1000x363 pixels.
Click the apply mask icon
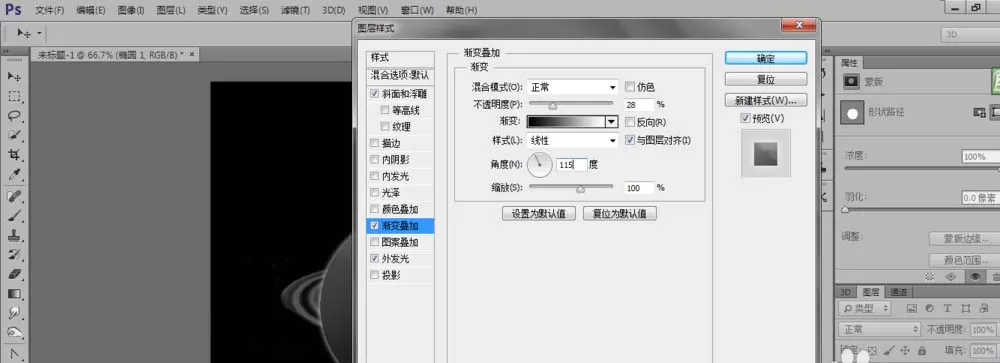pos(950,276)
